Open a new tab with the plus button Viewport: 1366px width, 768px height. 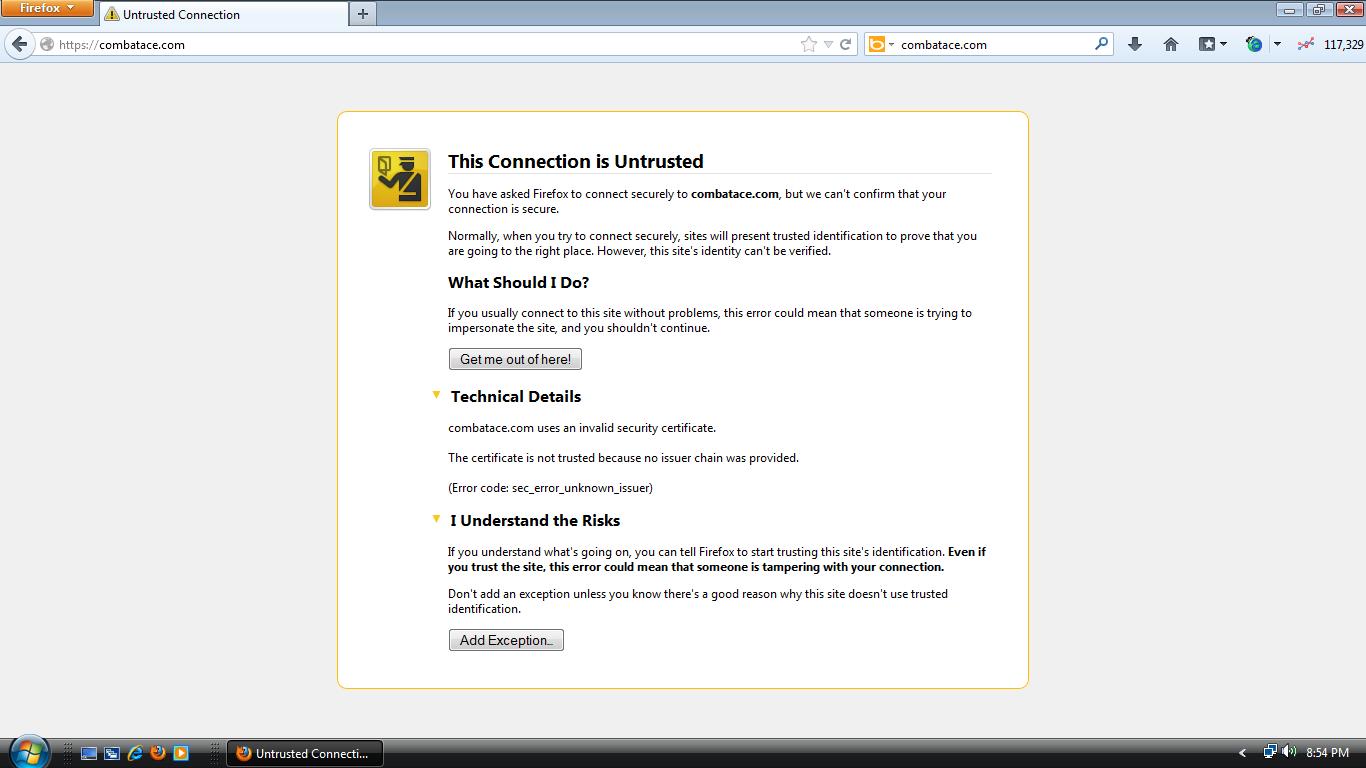click(x=363, y=14)
